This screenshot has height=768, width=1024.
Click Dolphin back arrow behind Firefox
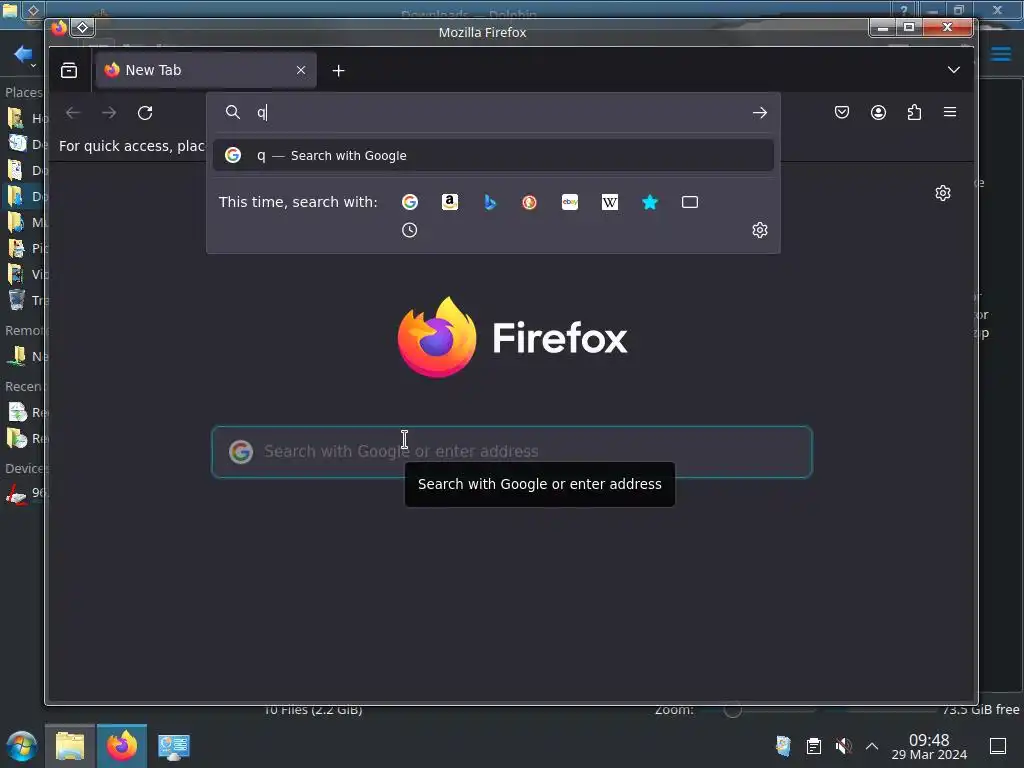[23, 54]
